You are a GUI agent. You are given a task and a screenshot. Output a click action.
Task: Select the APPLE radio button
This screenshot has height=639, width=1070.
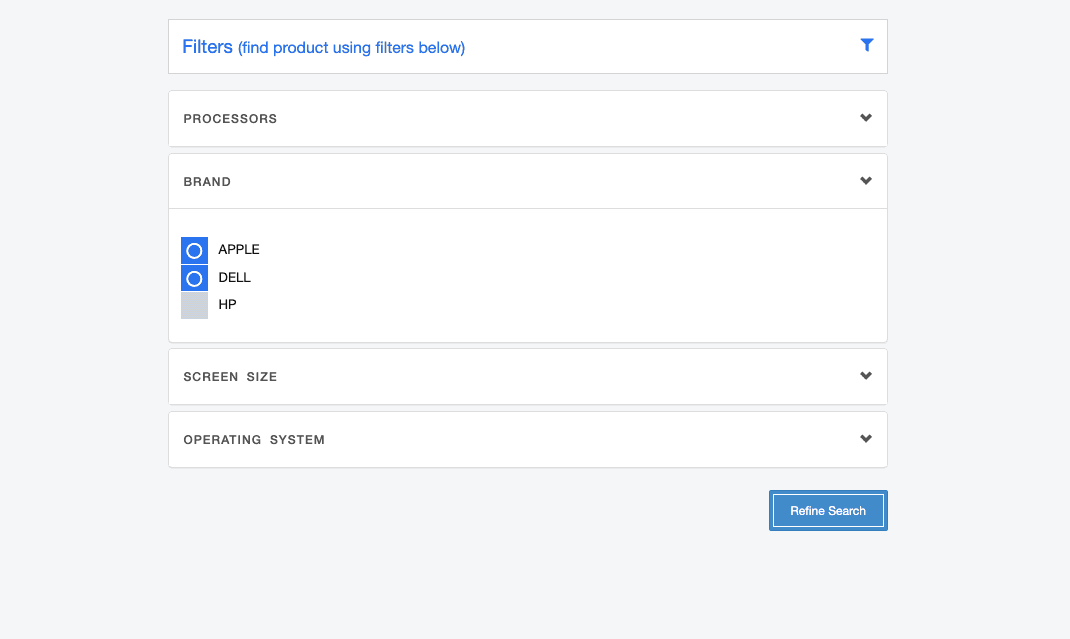(194, 250)
